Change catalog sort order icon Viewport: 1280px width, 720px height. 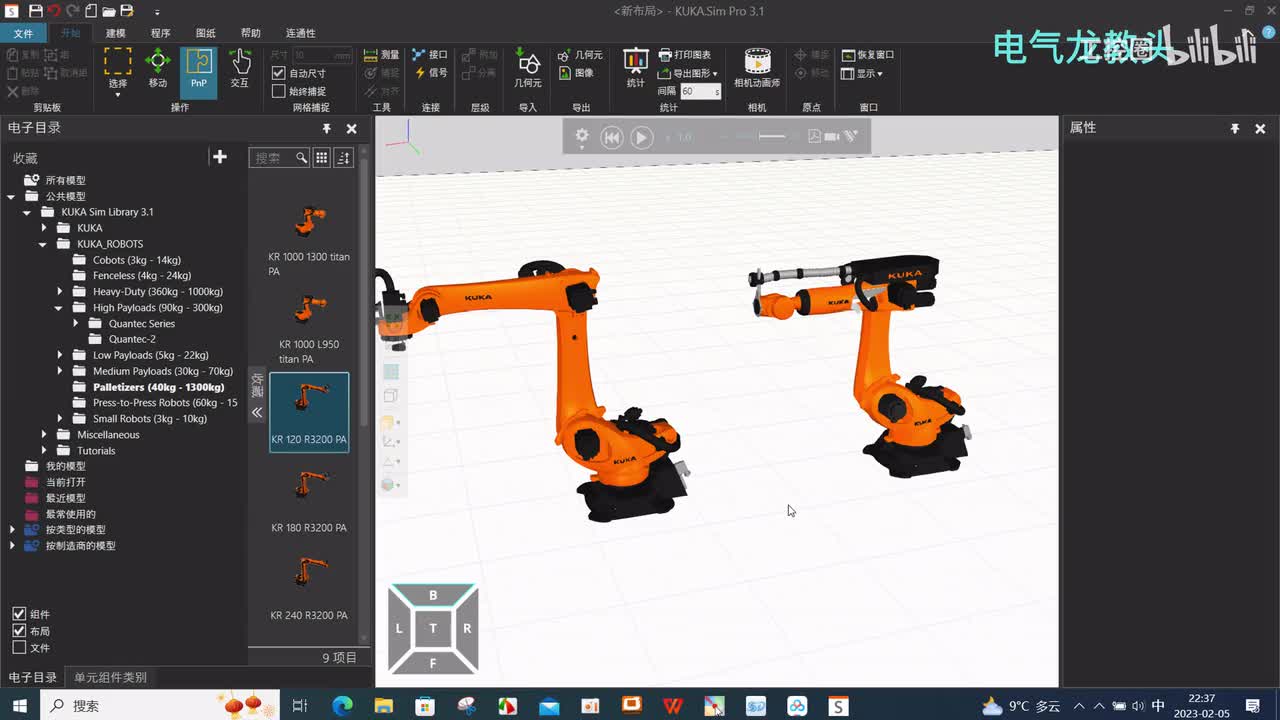(x=343, y=157)
